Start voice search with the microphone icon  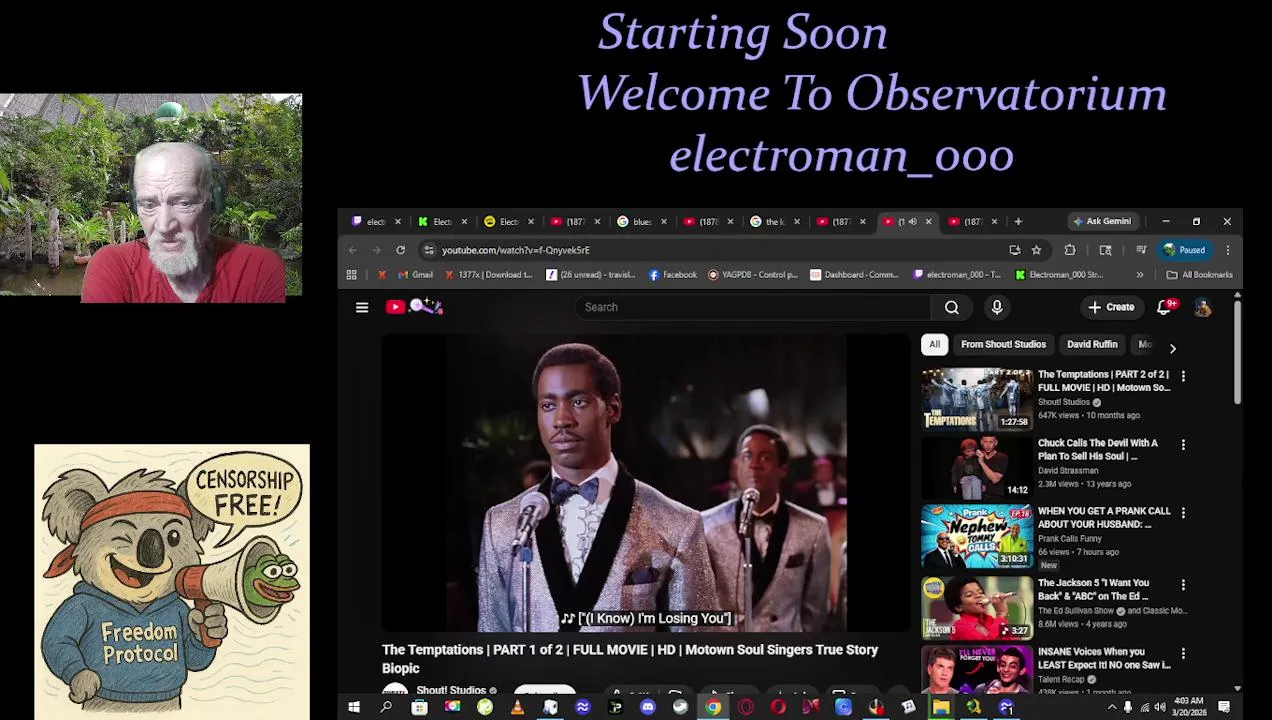(997, 307)
